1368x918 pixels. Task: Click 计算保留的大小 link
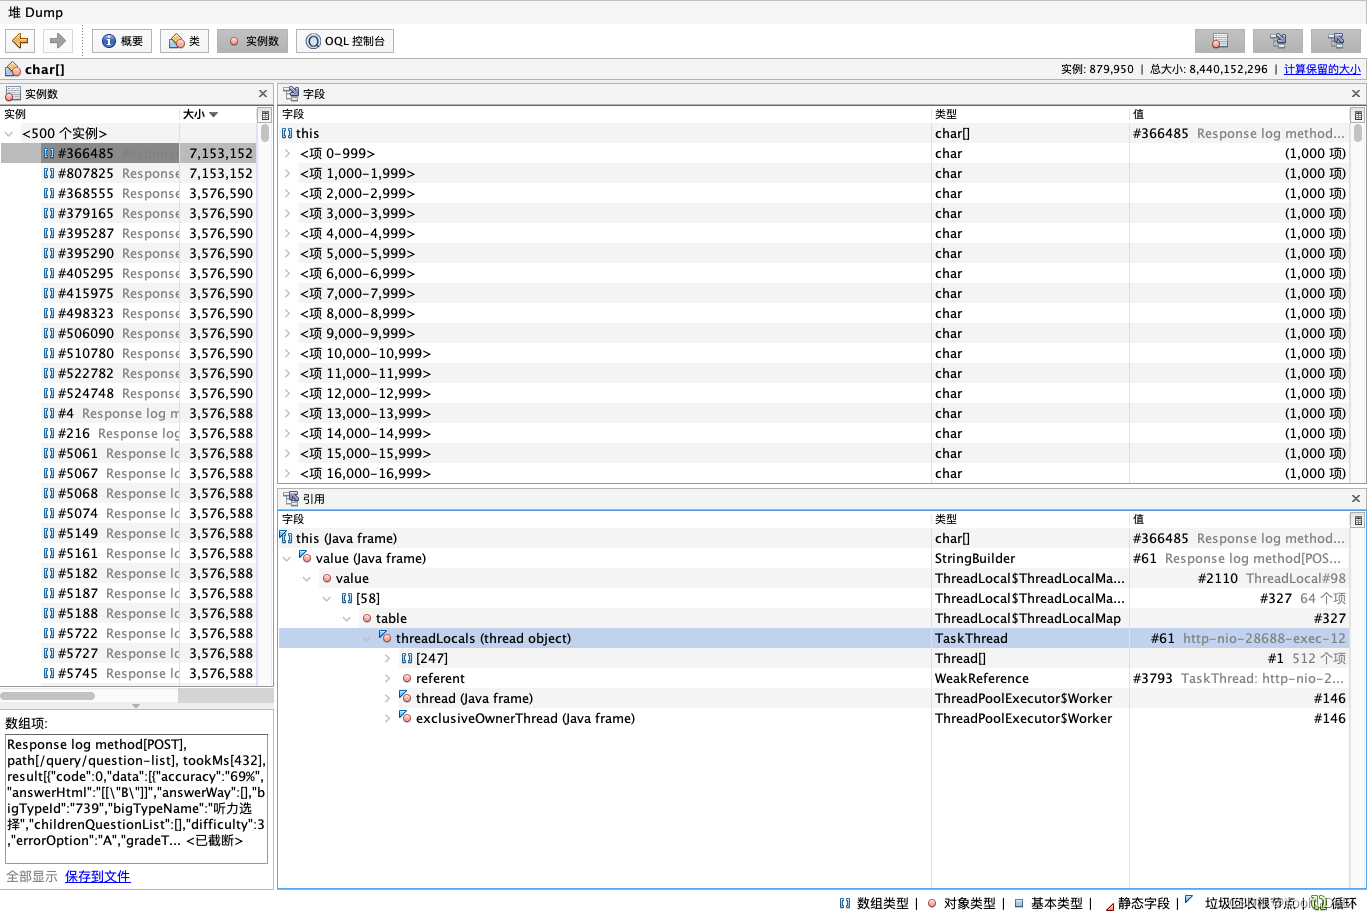pos(1322,69)
